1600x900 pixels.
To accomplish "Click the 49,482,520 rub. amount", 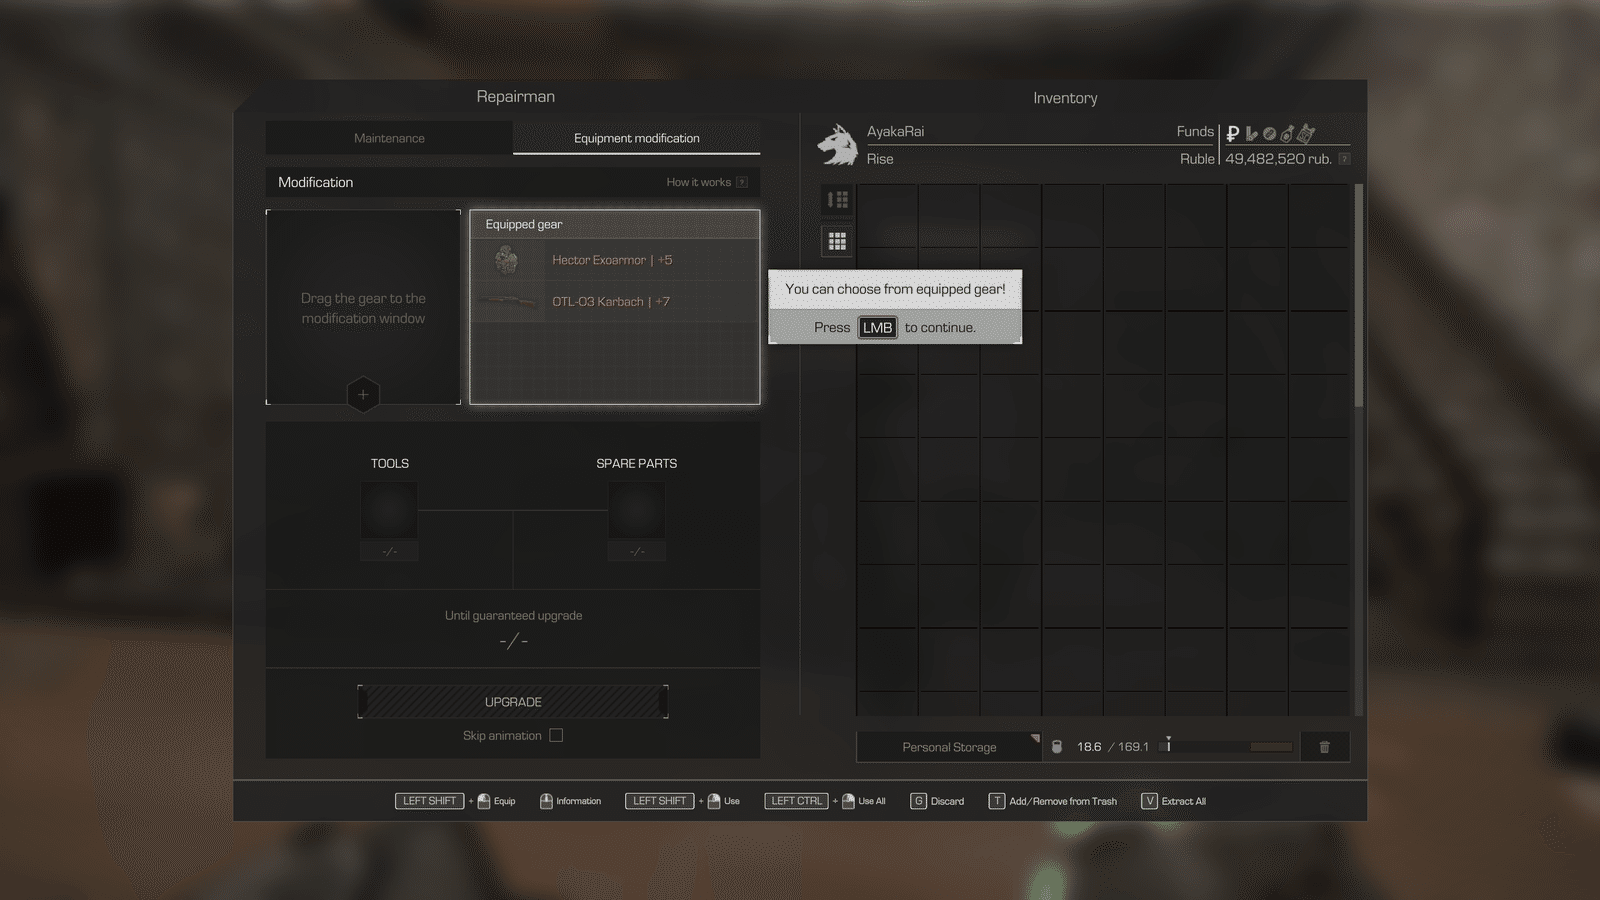I will pos(1278,159).
